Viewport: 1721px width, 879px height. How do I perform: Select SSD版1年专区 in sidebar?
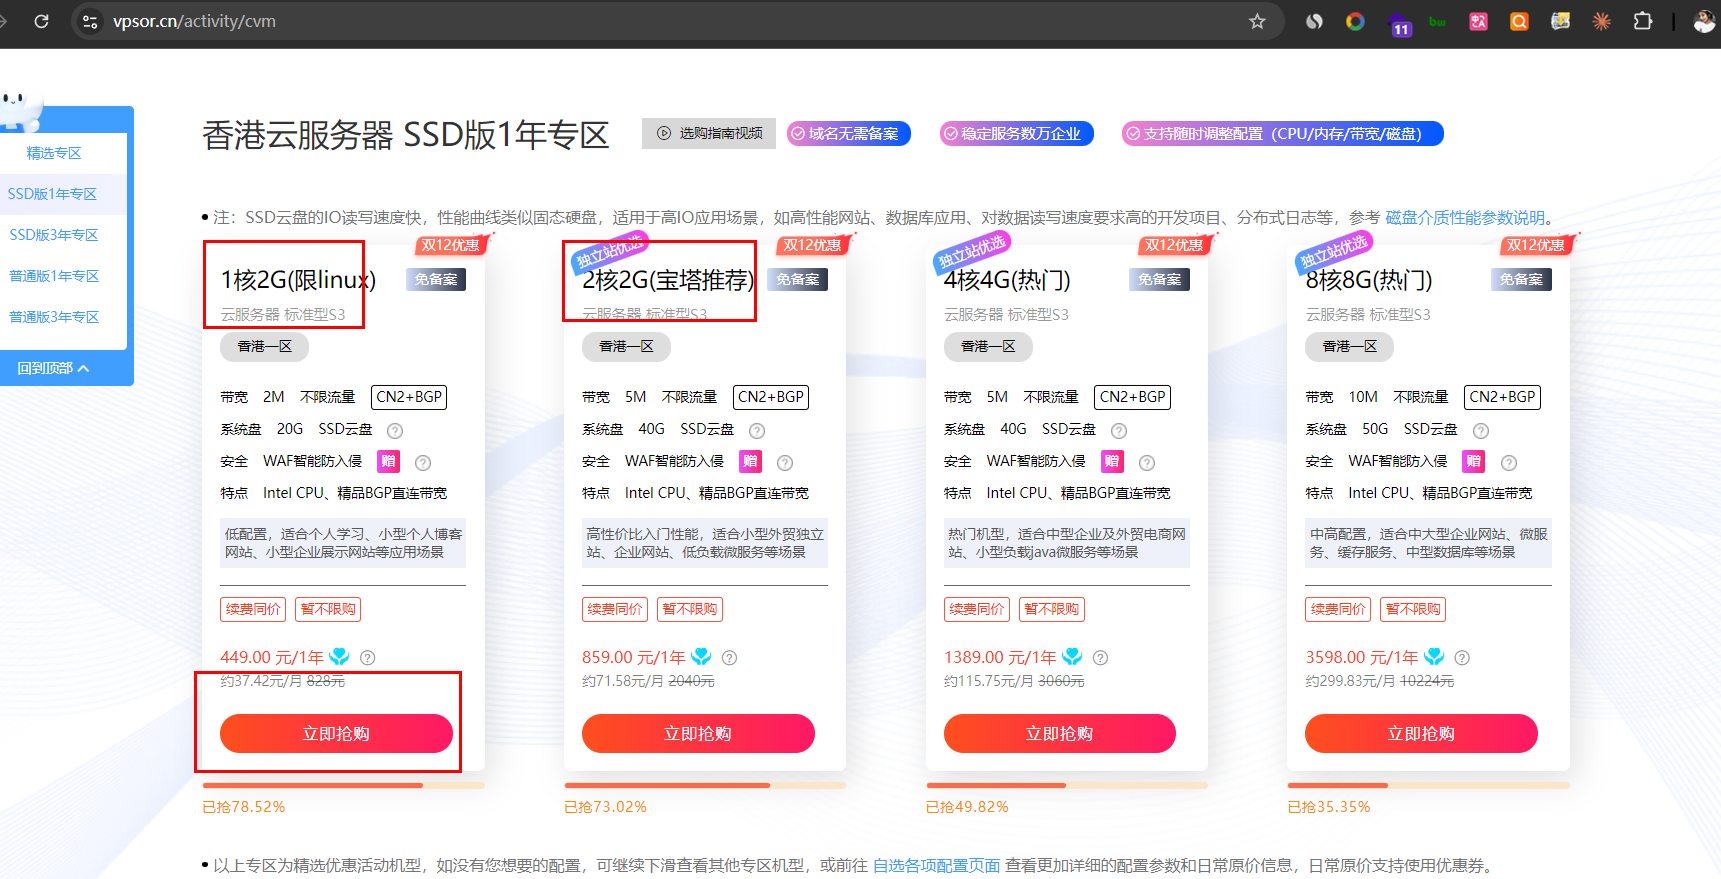[x=52, y=194]
